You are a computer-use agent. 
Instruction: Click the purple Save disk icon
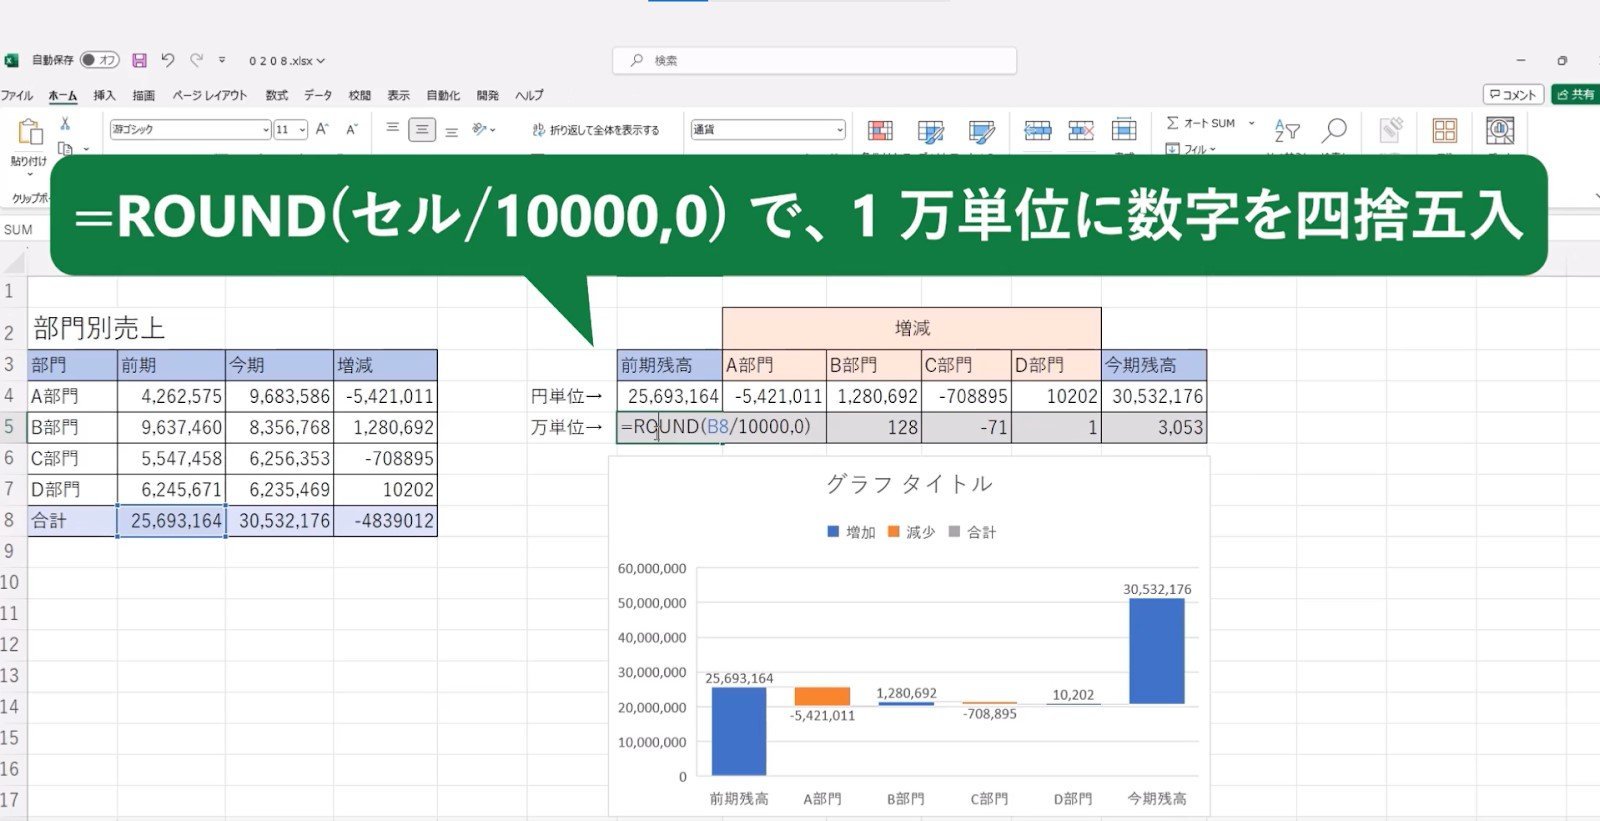(x=140, y=60)
